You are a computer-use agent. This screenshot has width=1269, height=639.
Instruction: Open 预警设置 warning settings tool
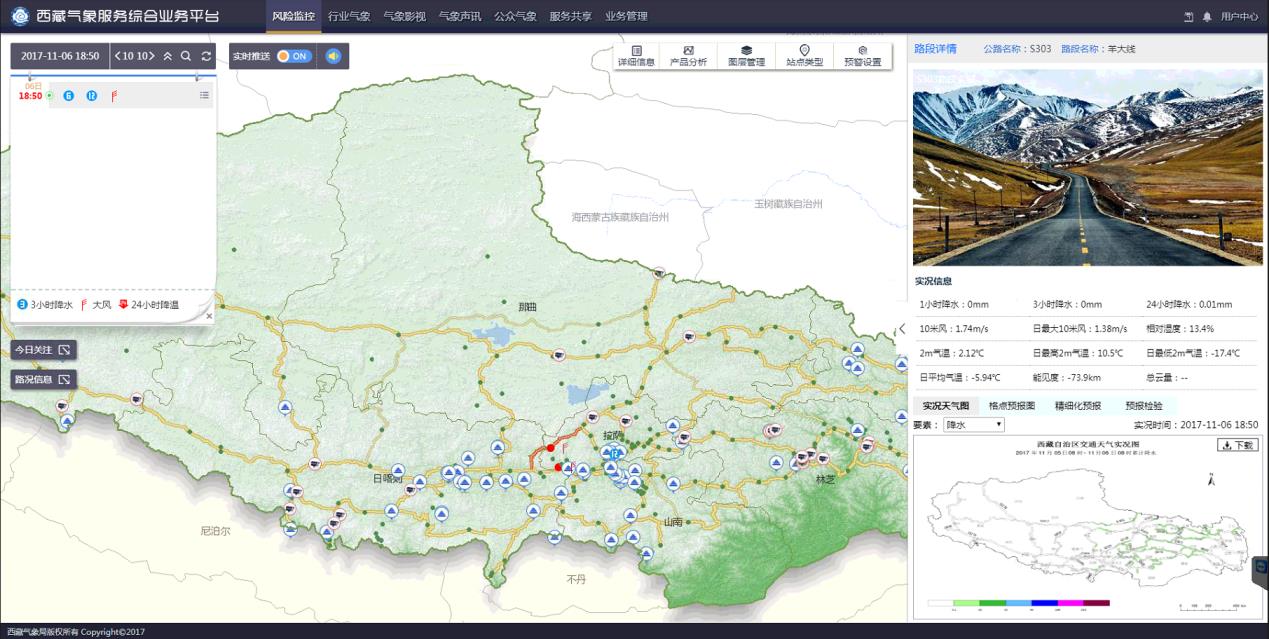click(x=862, y=56)
